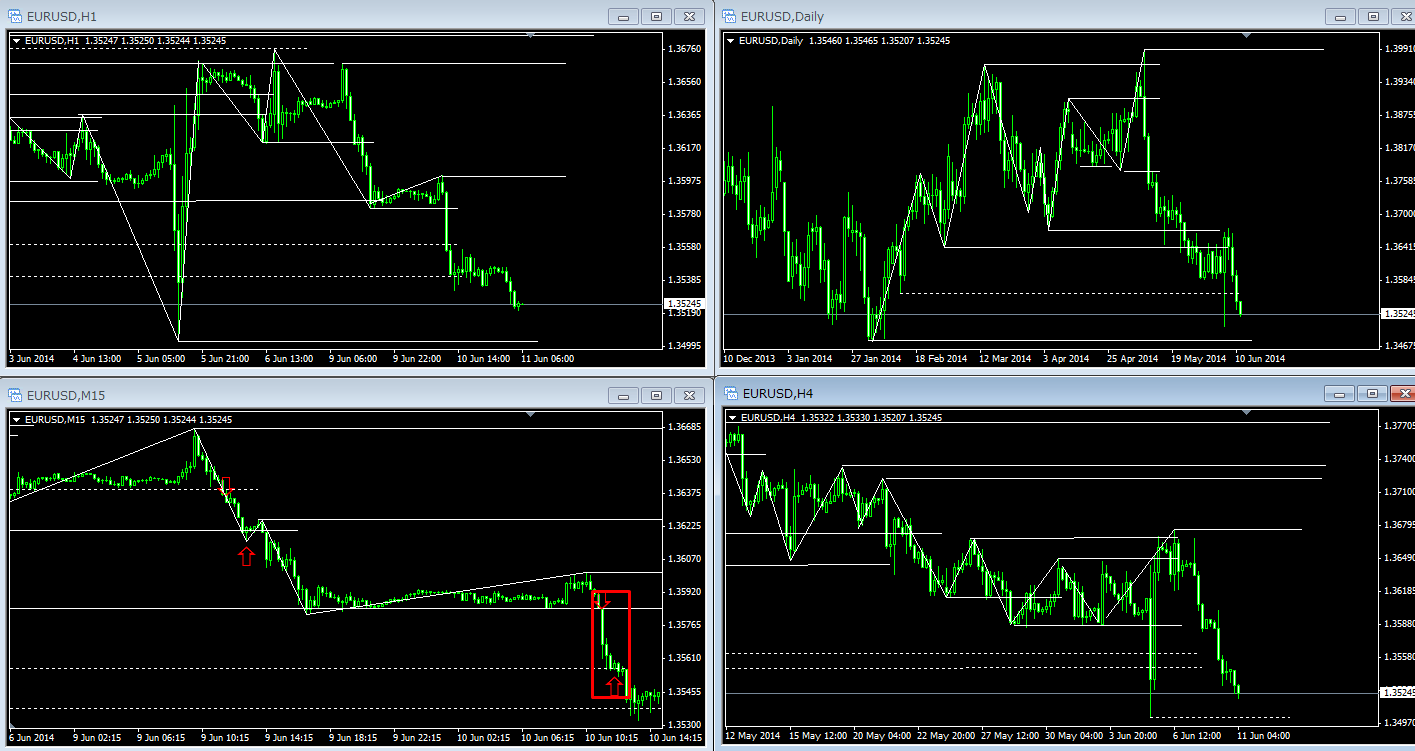This screenshot has width=1415, height=751.
Task: Click the EURUSD,Daily window title icon
Action: [729, 16]
